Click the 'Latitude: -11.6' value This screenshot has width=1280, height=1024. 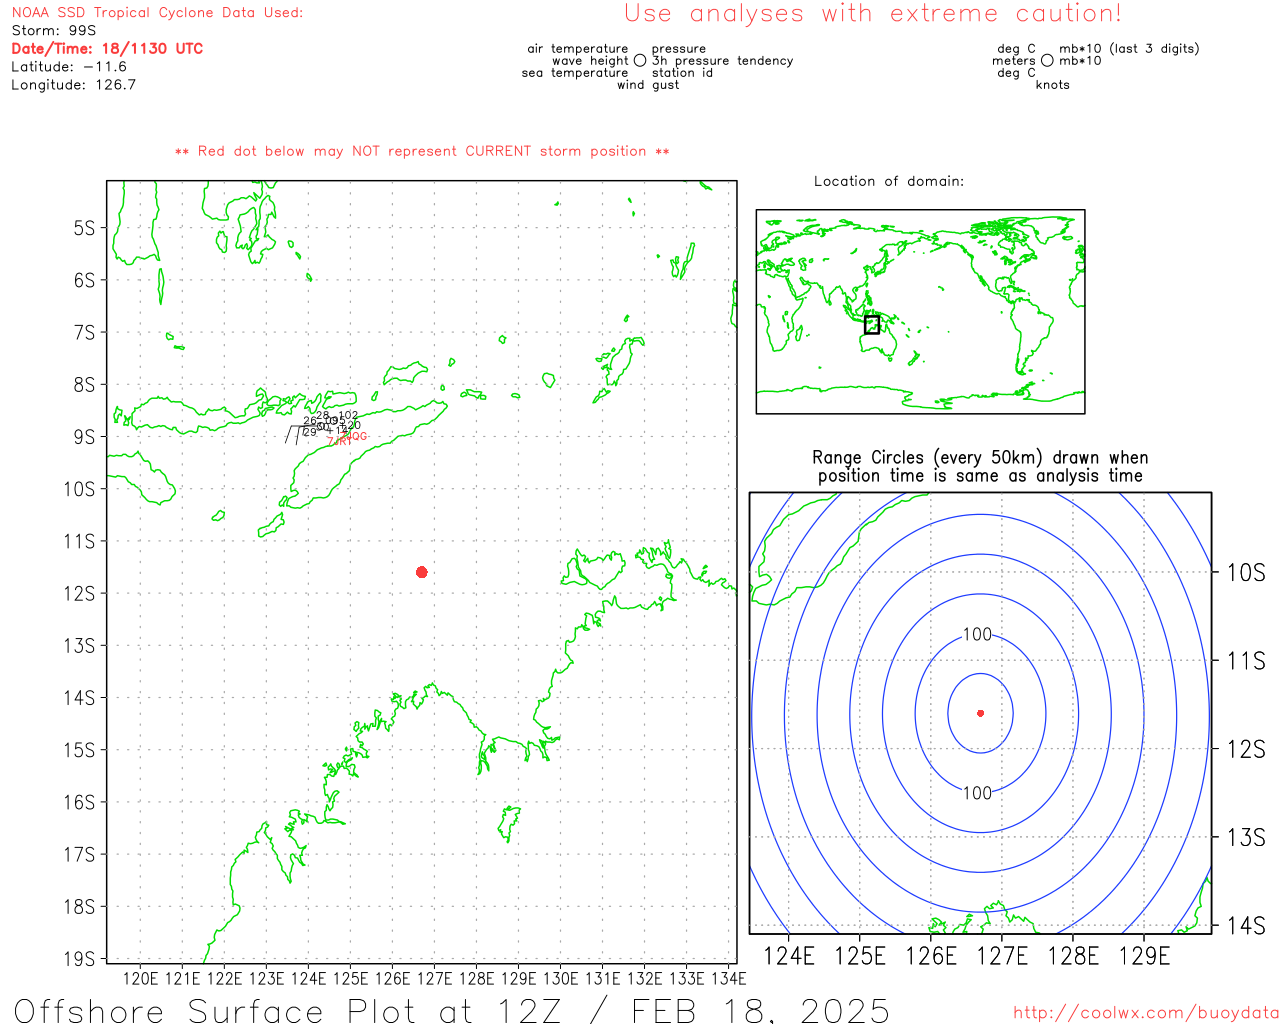coord(69,67)
